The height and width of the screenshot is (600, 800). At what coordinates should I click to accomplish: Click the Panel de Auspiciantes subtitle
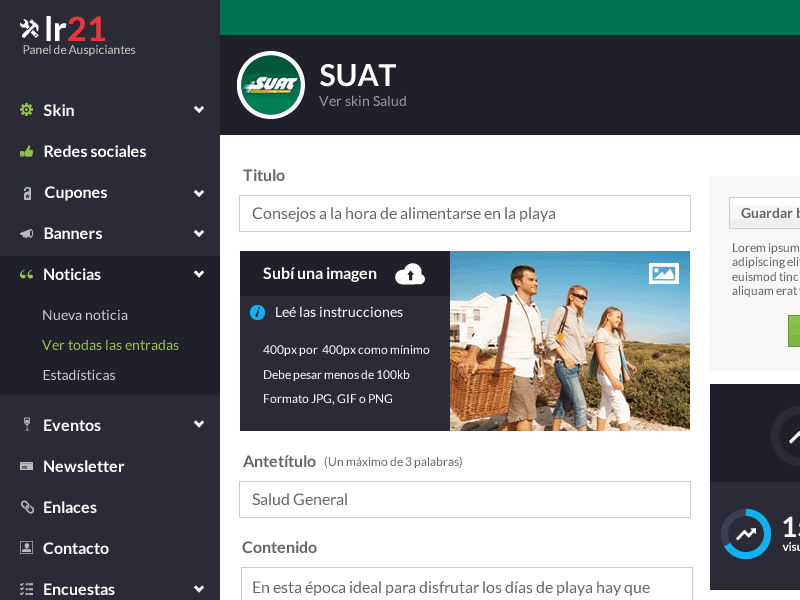pos(79,50)
